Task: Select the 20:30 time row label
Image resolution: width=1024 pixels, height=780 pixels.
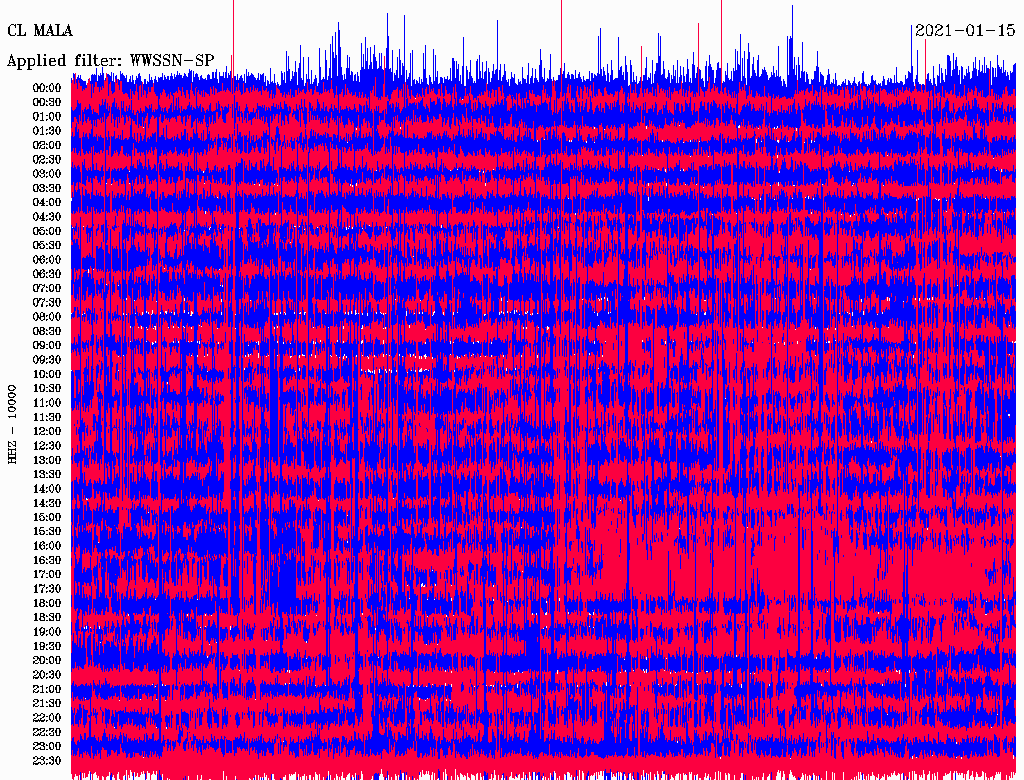Action: pyautogui.click(x=47, y=675)
